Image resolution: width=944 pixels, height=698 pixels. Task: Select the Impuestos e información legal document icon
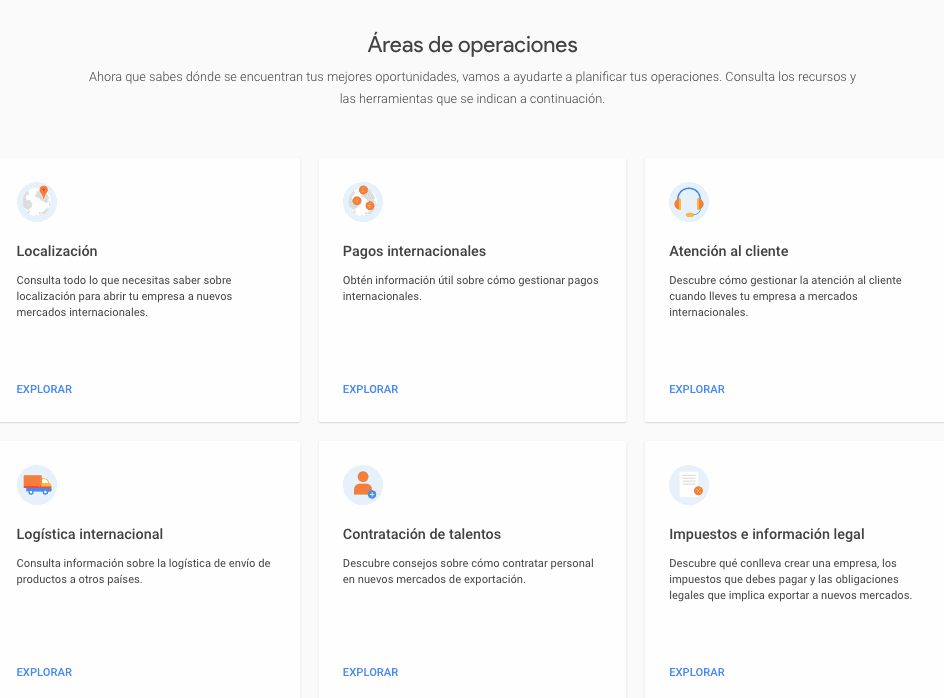point(689,484)
